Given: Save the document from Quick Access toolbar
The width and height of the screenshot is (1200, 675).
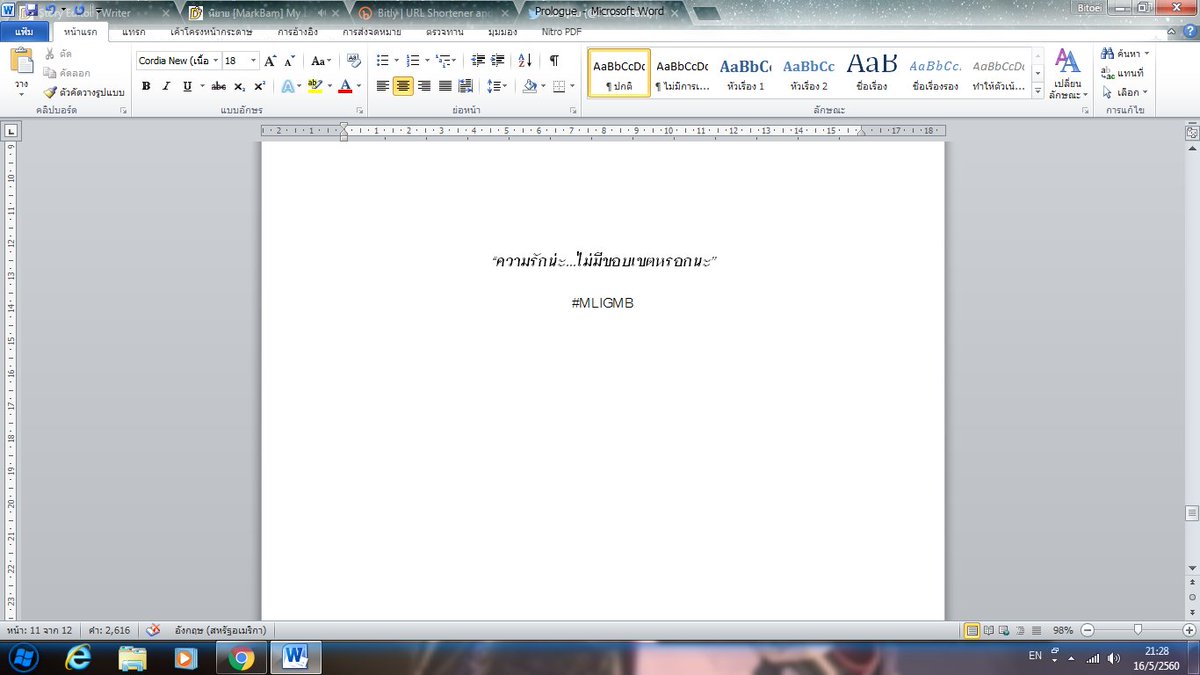Looking at the screenshot, I should (x=30, y=10).
